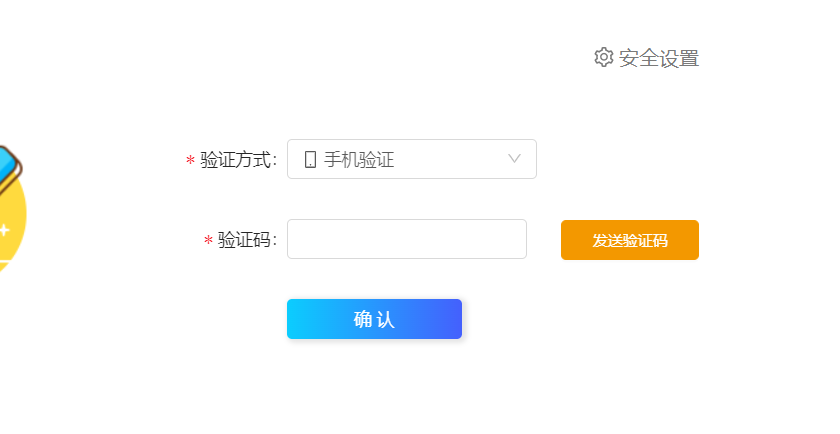The height and width of the screenshot is (434, 840).
Task: Click the 确 character on the confirm button
Action: pos(363,320)
